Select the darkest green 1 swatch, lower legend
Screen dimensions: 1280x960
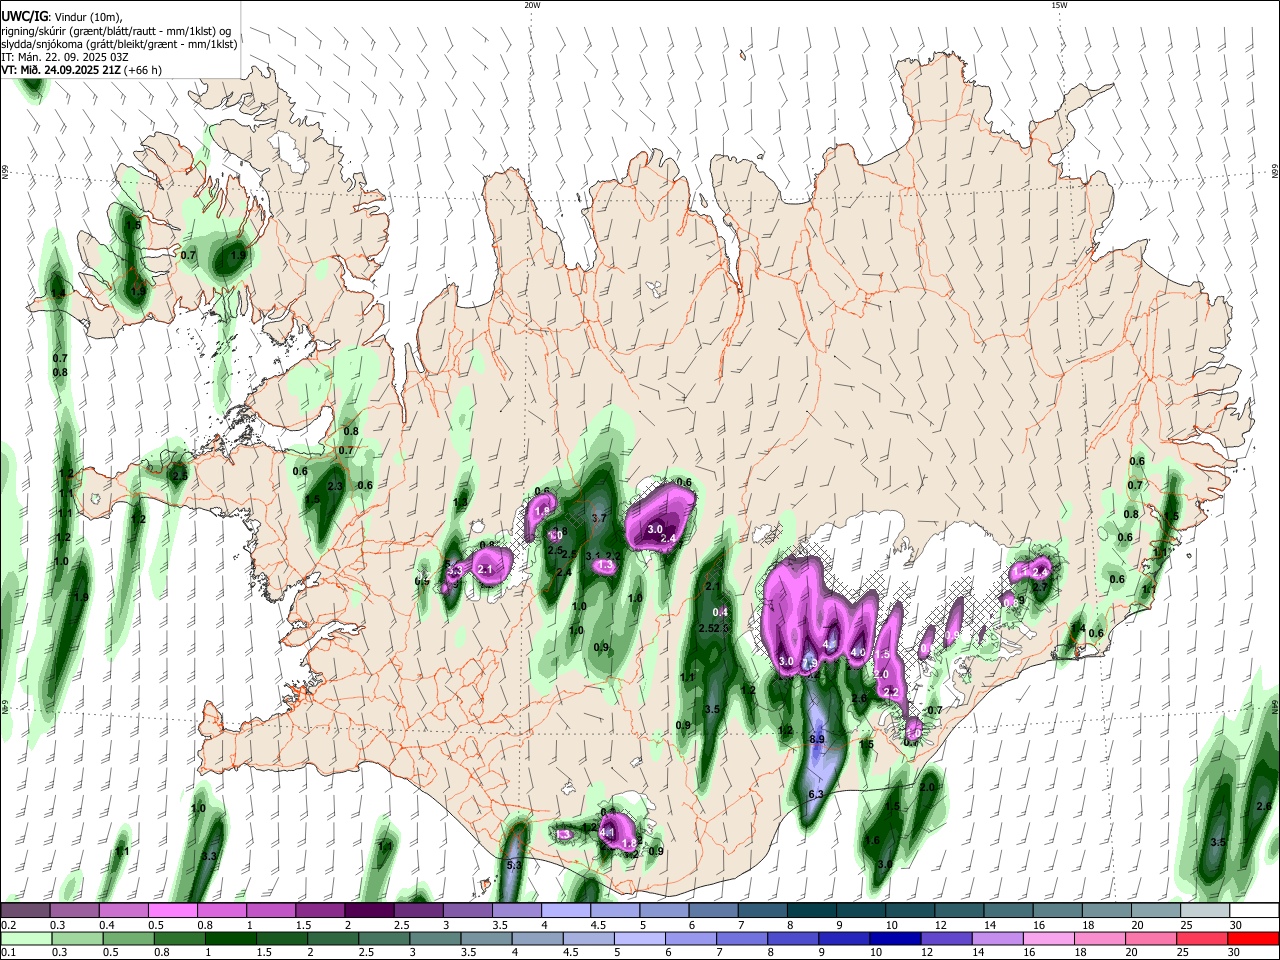[231, 938]
